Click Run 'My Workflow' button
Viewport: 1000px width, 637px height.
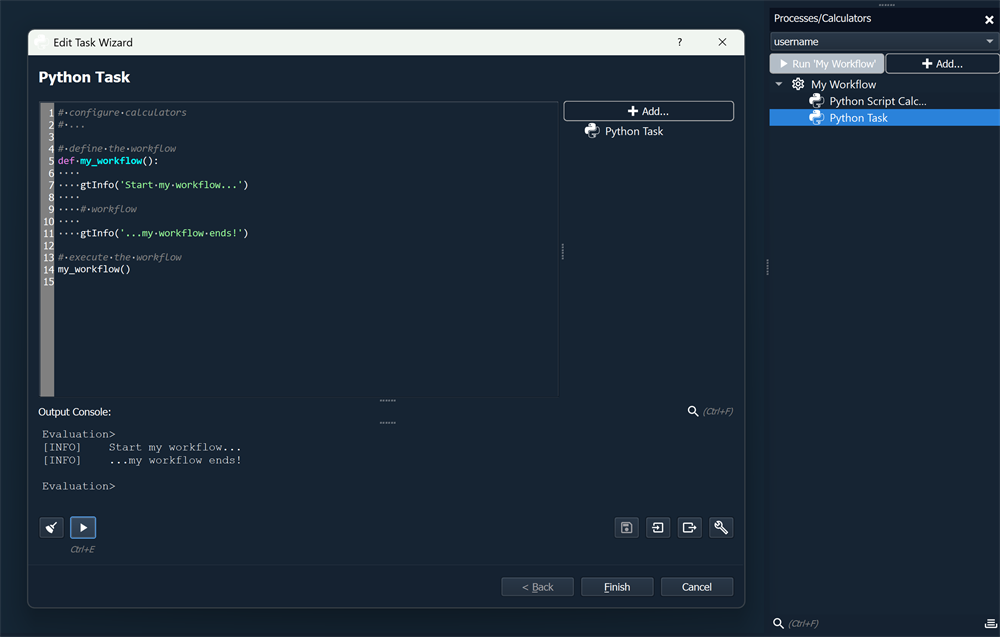point(827,64)
